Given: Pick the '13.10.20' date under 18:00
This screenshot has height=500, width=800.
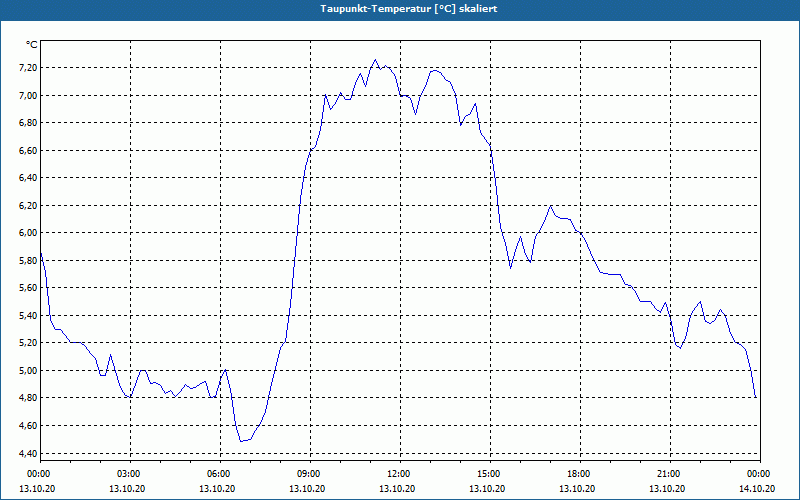Looking at the screenshot, I should [577, 488].
